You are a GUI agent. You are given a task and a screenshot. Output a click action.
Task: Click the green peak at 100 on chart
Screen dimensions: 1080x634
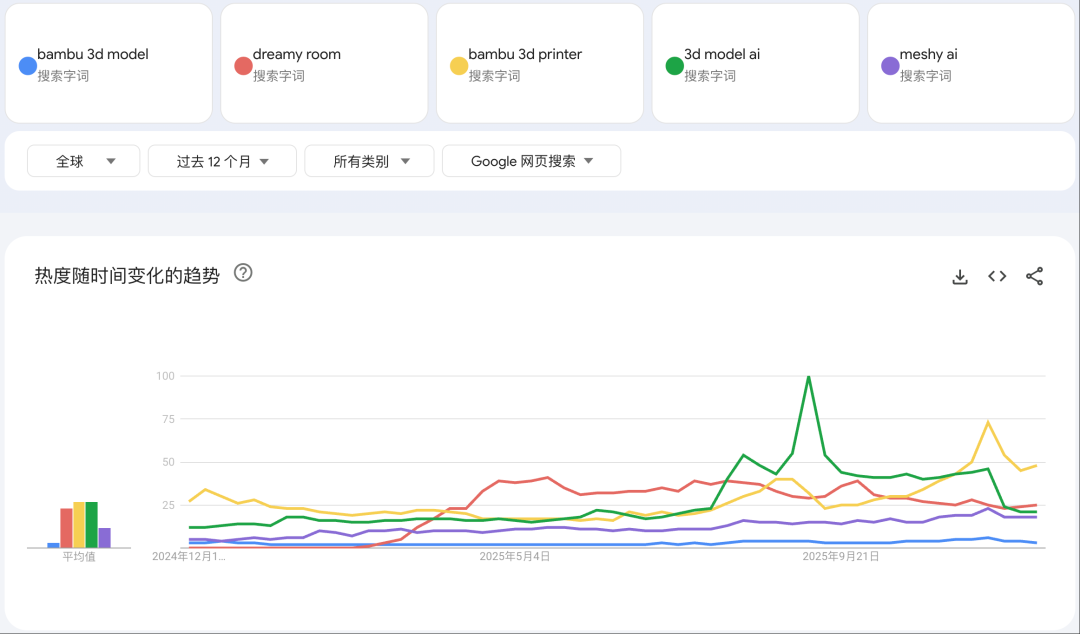[x=808, y=377]
